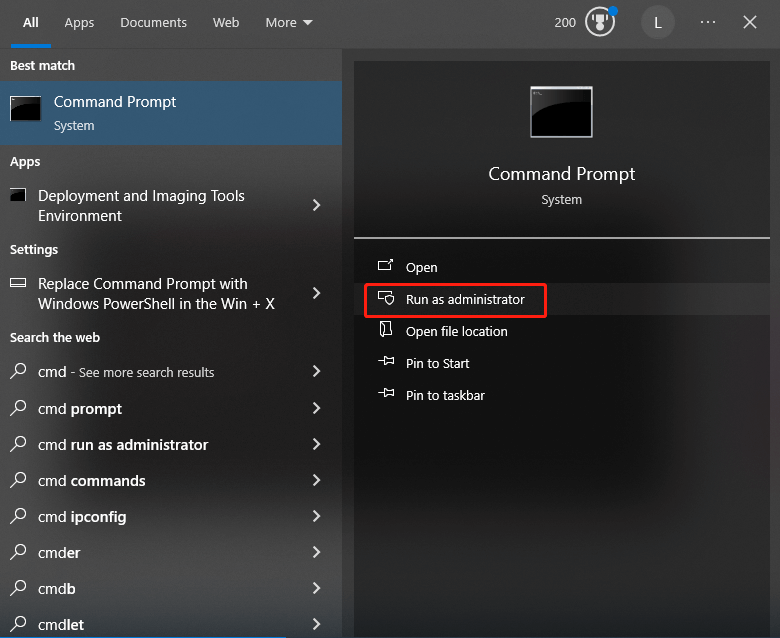Click search icon beside cmder
The image size is (780, 638).
[x=18, y=551]
